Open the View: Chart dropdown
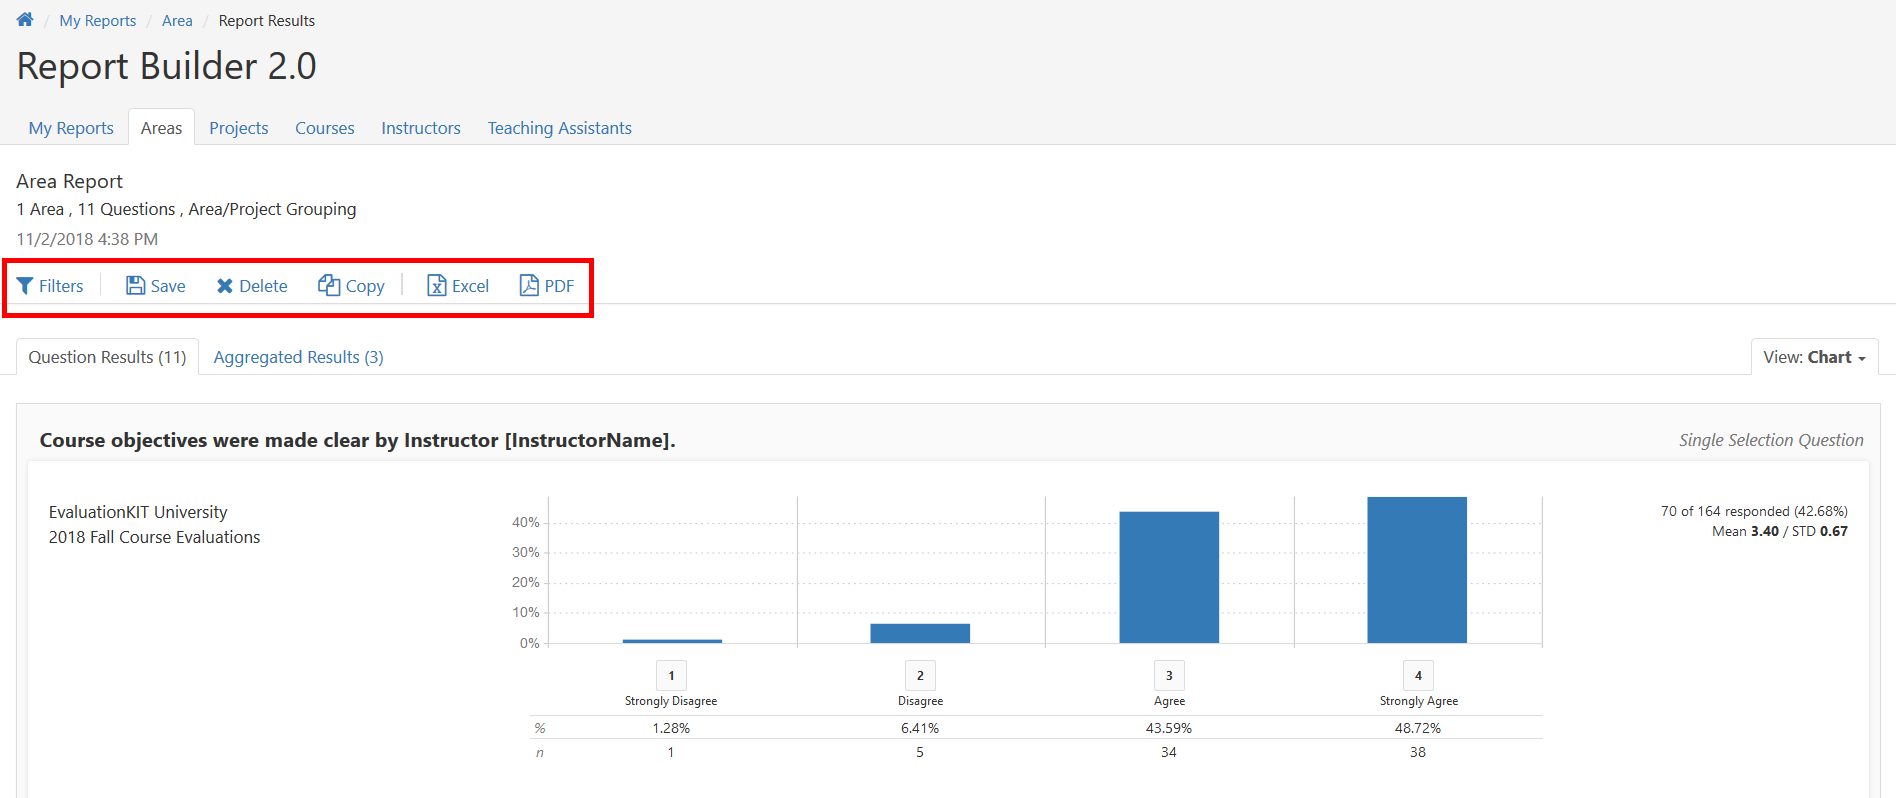The width and height of the screenshot is (1896, 798). coord(1814,357)
